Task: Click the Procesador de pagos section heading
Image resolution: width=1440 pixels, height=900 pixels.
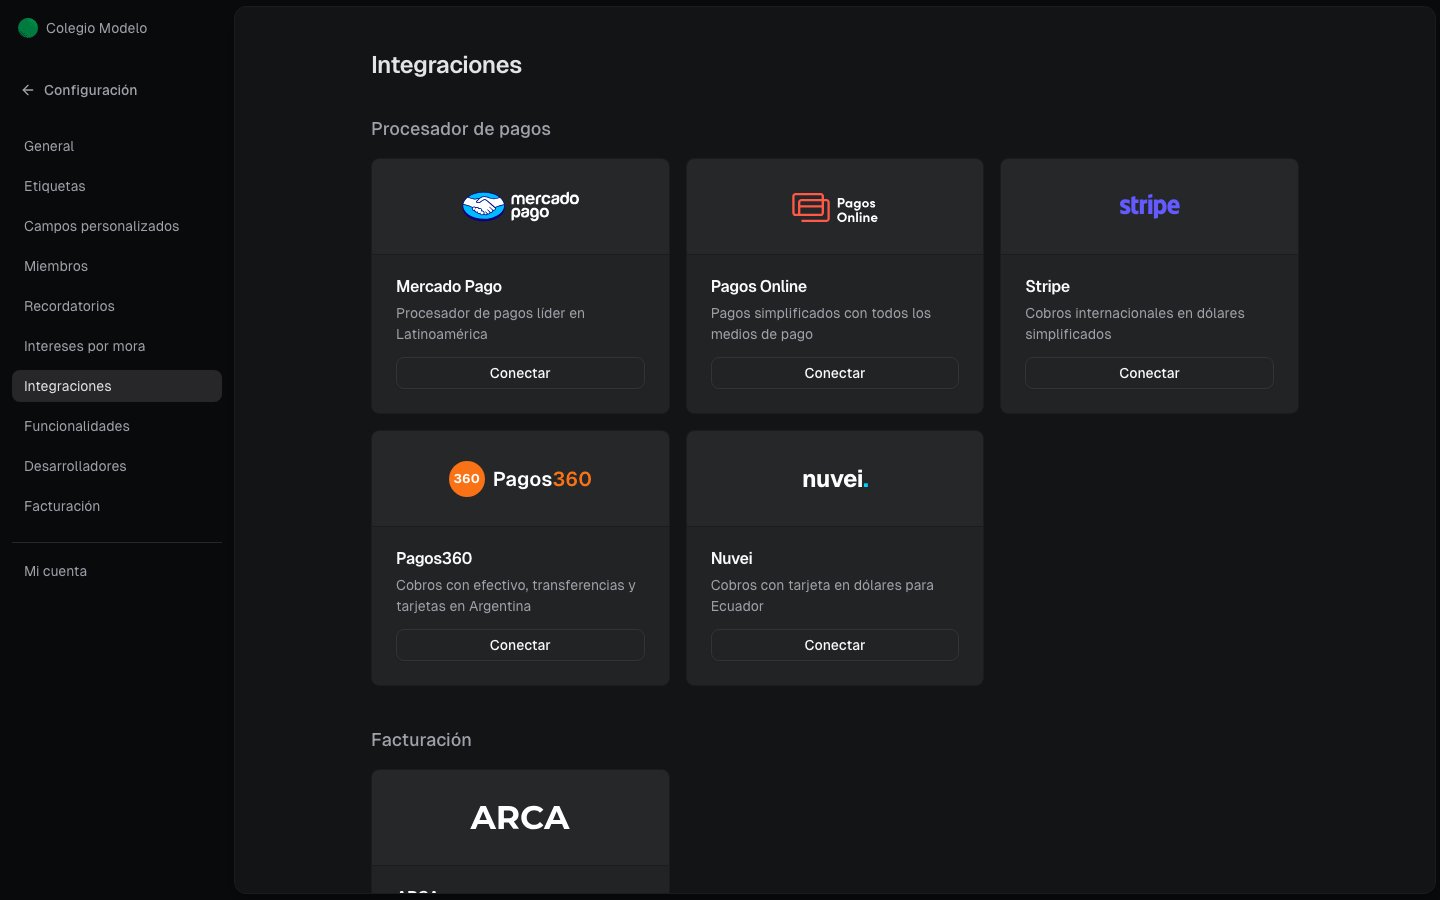Action: point(461,129)
